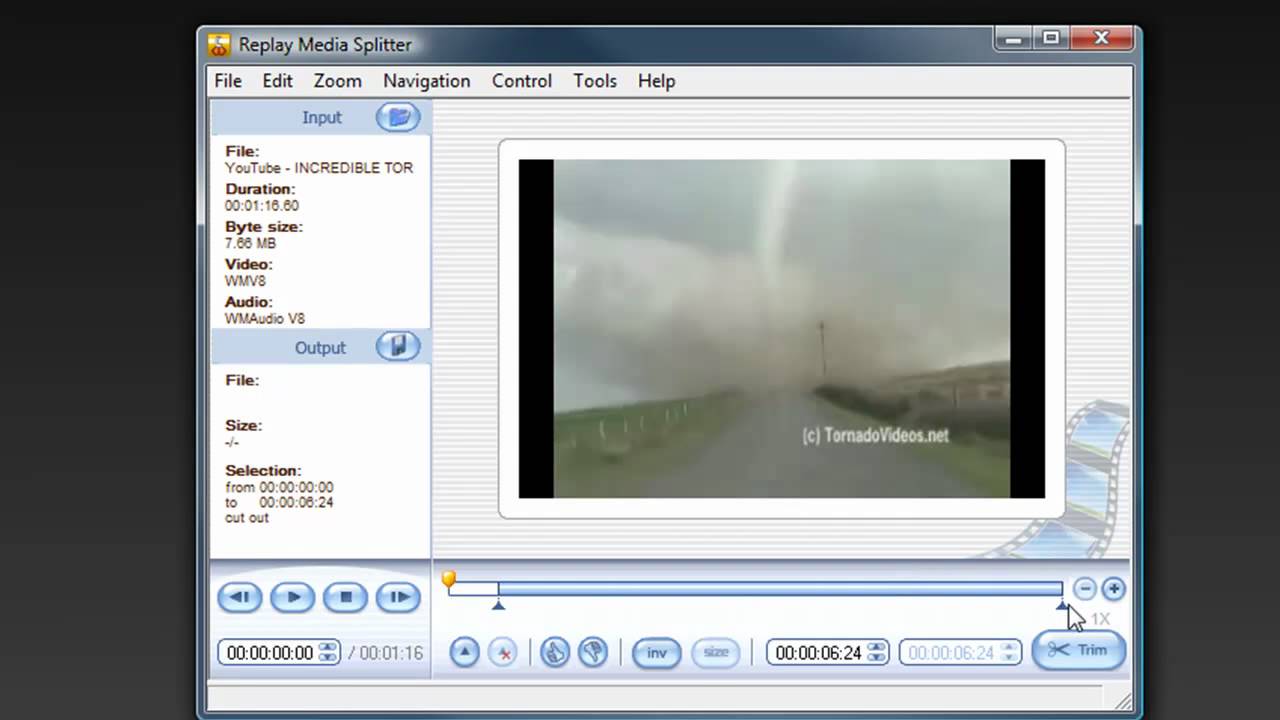1280x720 pixels.
Task: Open the Control menu
Action: pos(522,81)
